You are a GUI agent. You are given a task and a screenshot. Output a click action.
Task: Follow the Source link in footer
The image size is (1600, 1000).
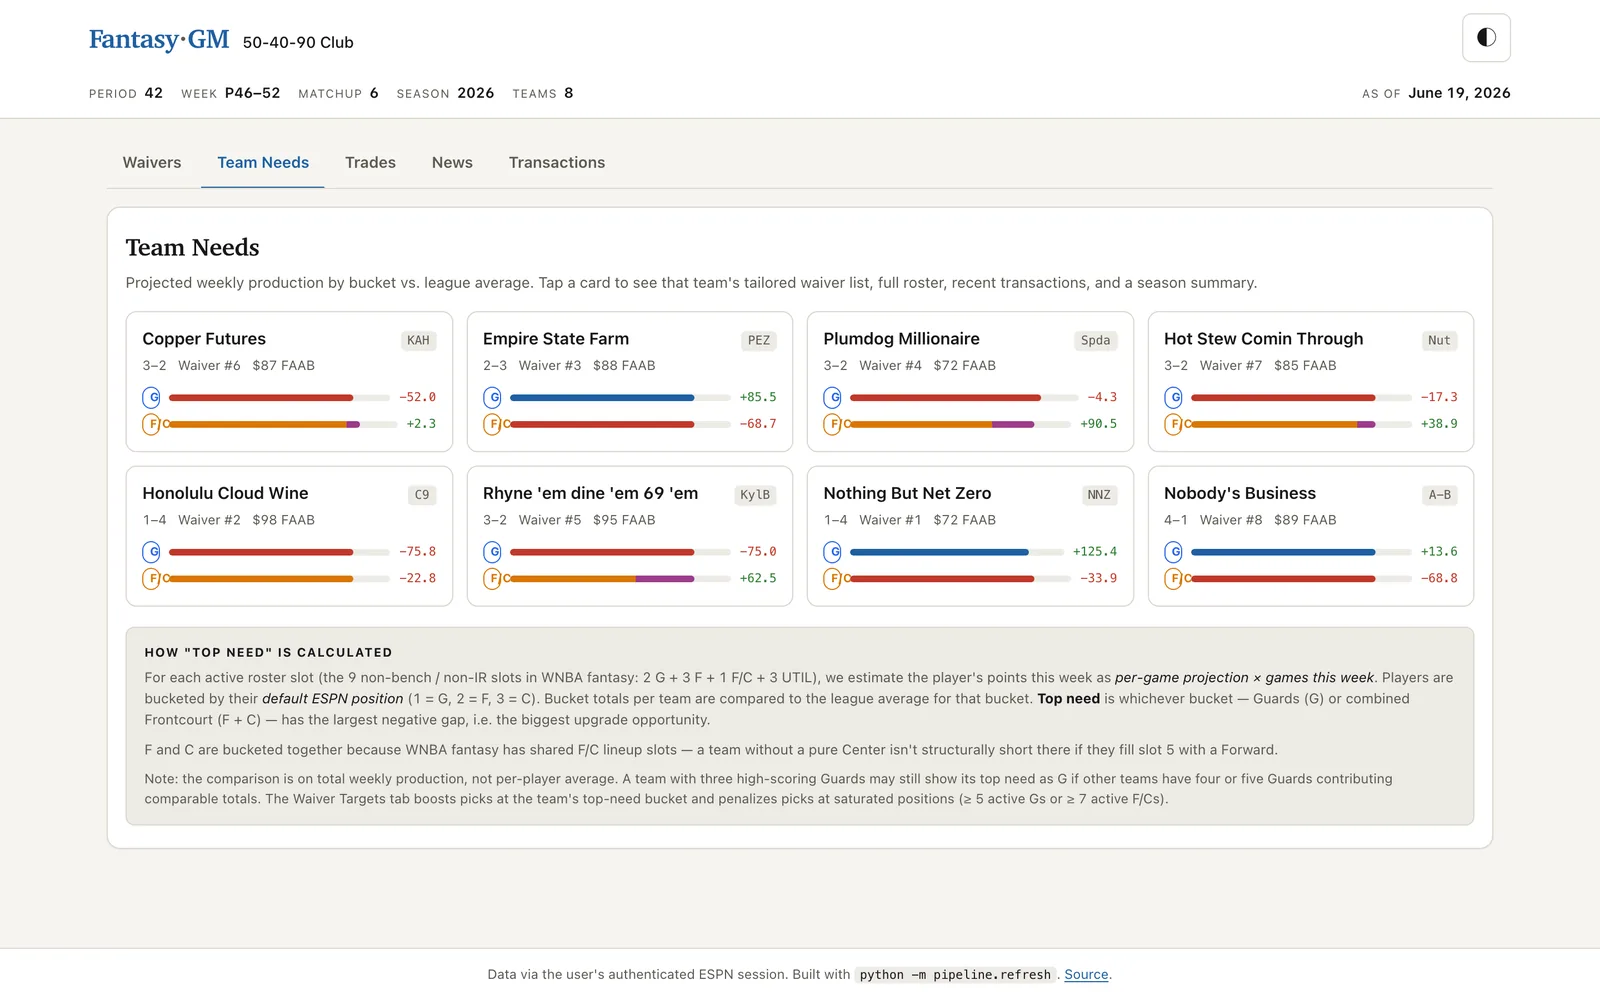[x=1086, y=974]
